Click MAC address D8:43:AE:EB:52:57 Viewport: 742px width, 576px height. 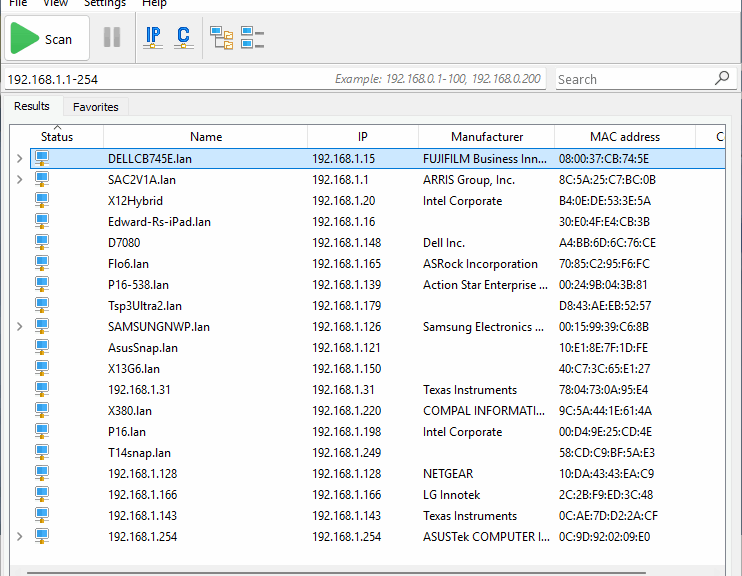[x=605, y=306]
